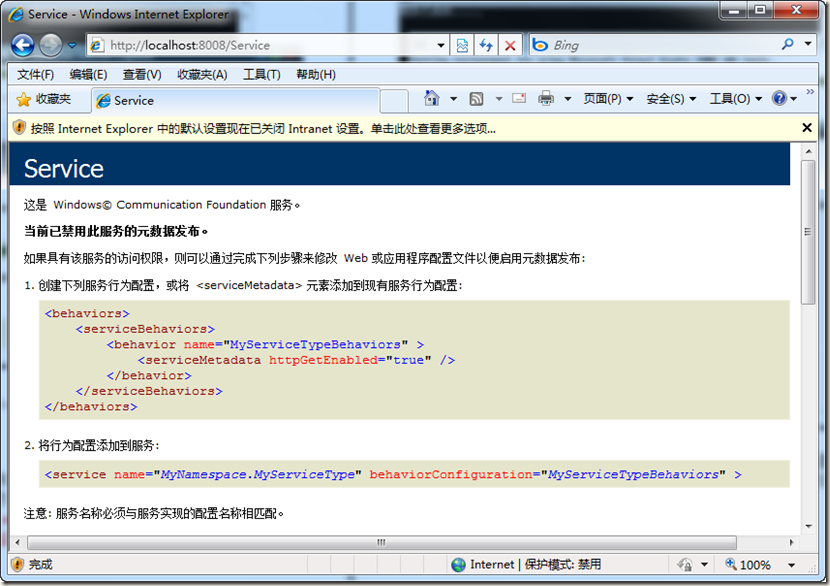The width and height of the screenshot is (830, 586).
Task: Click the Intranet settings information bar message
Action: click(x=263, y=129)
